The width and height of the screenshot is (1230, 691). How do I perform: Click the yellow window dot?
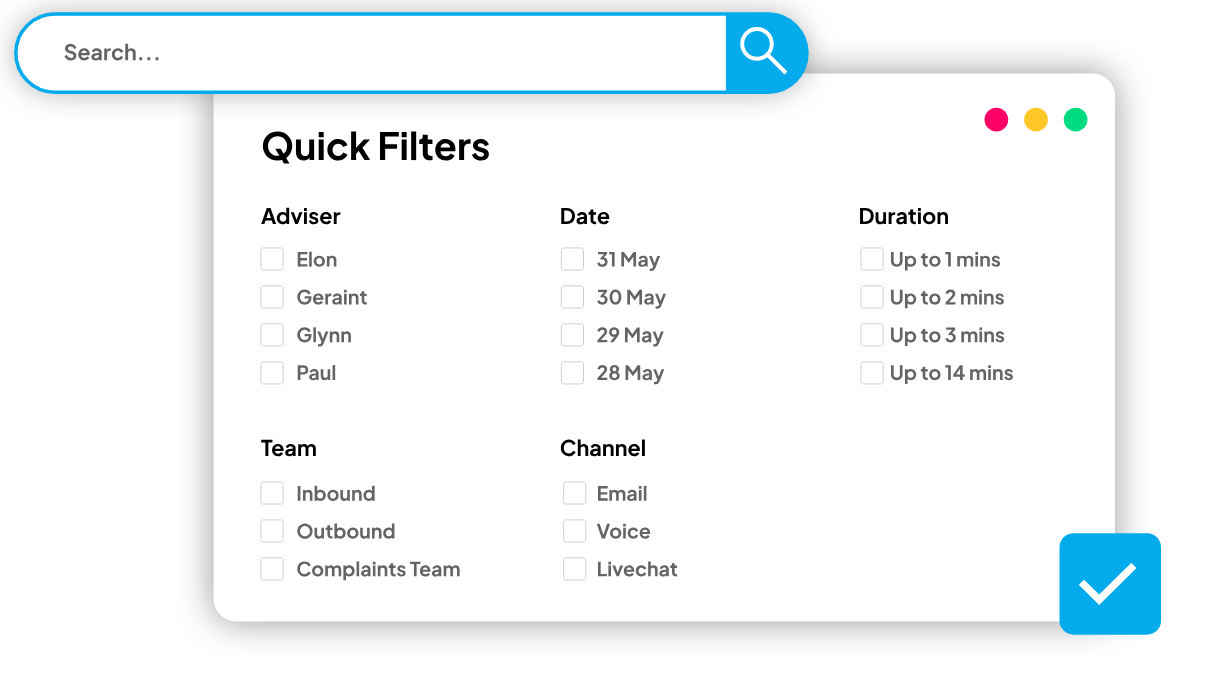pyautogui.click(x=1036, y=120)
